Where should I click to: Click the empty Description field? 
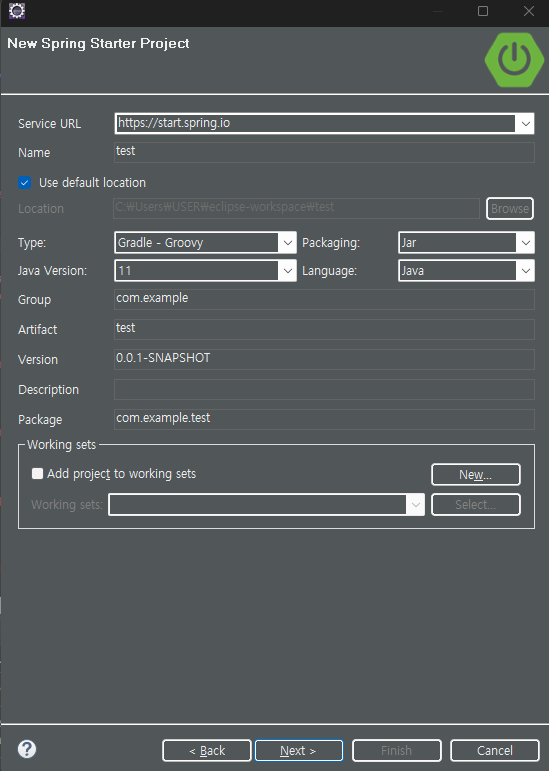(x=324, y=389)
